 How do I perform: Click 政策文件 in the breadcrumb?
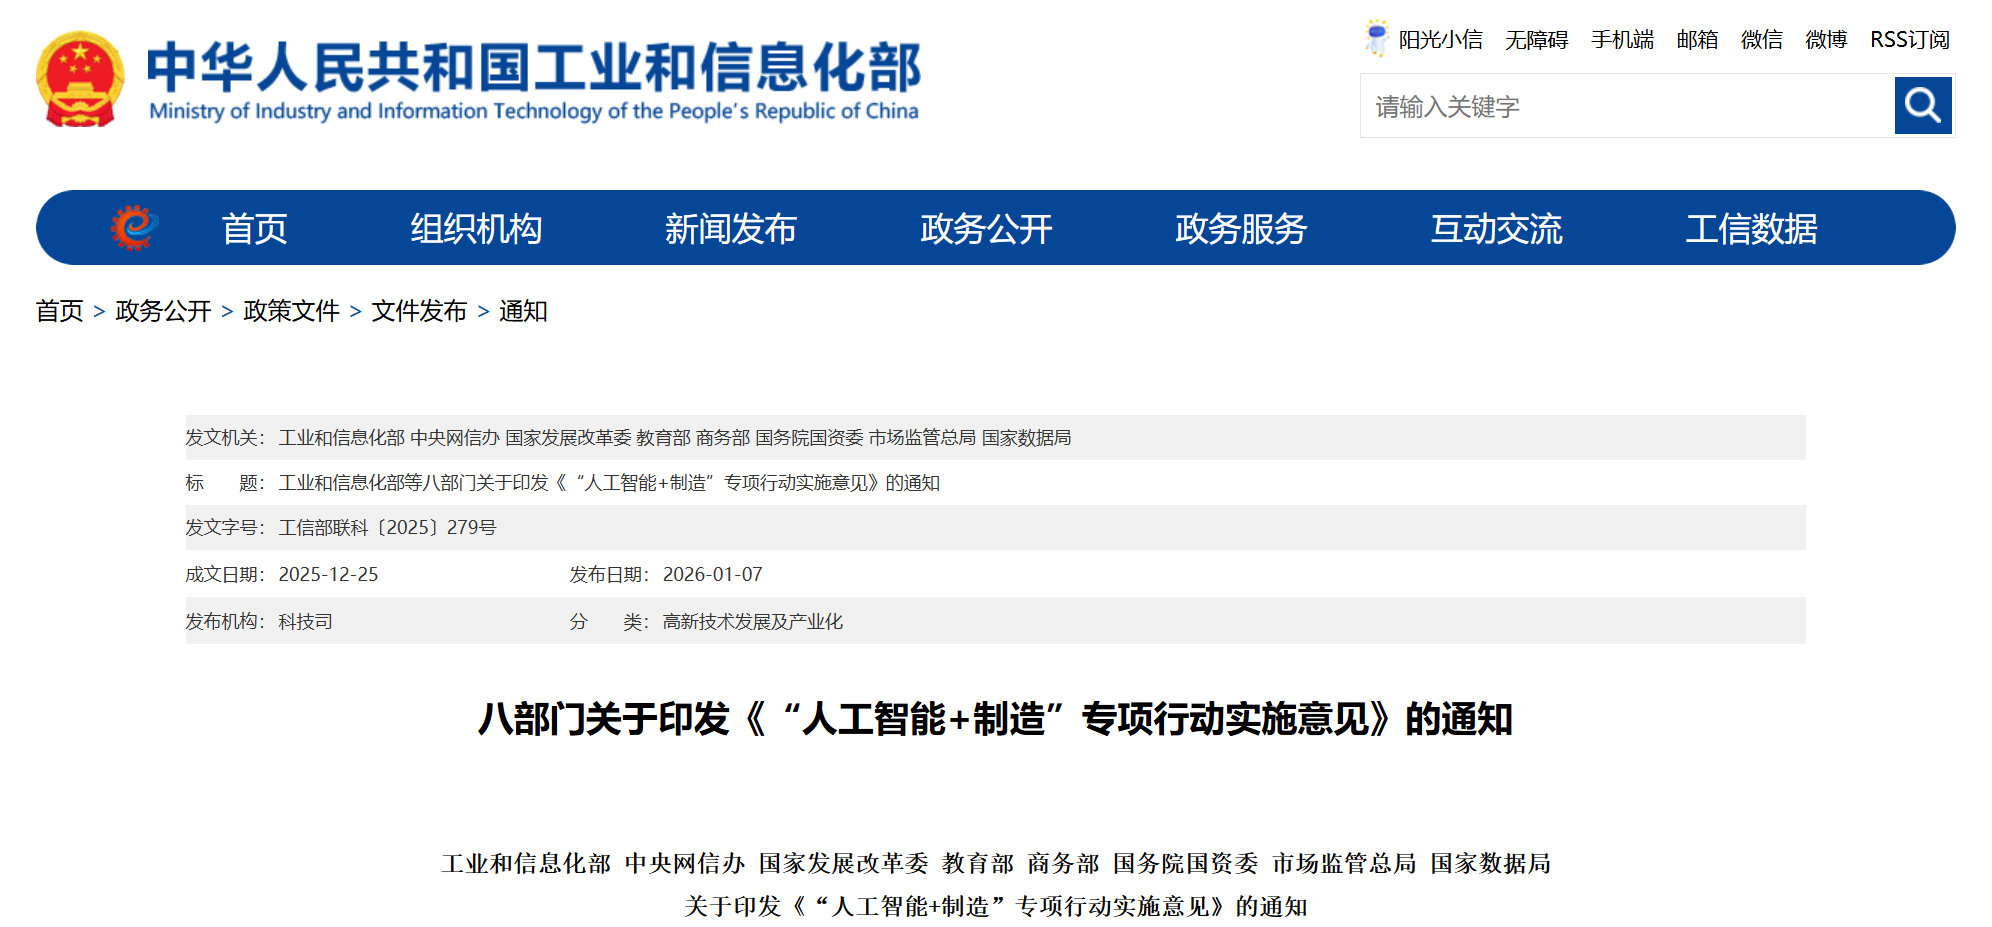[x=291, y=311]
